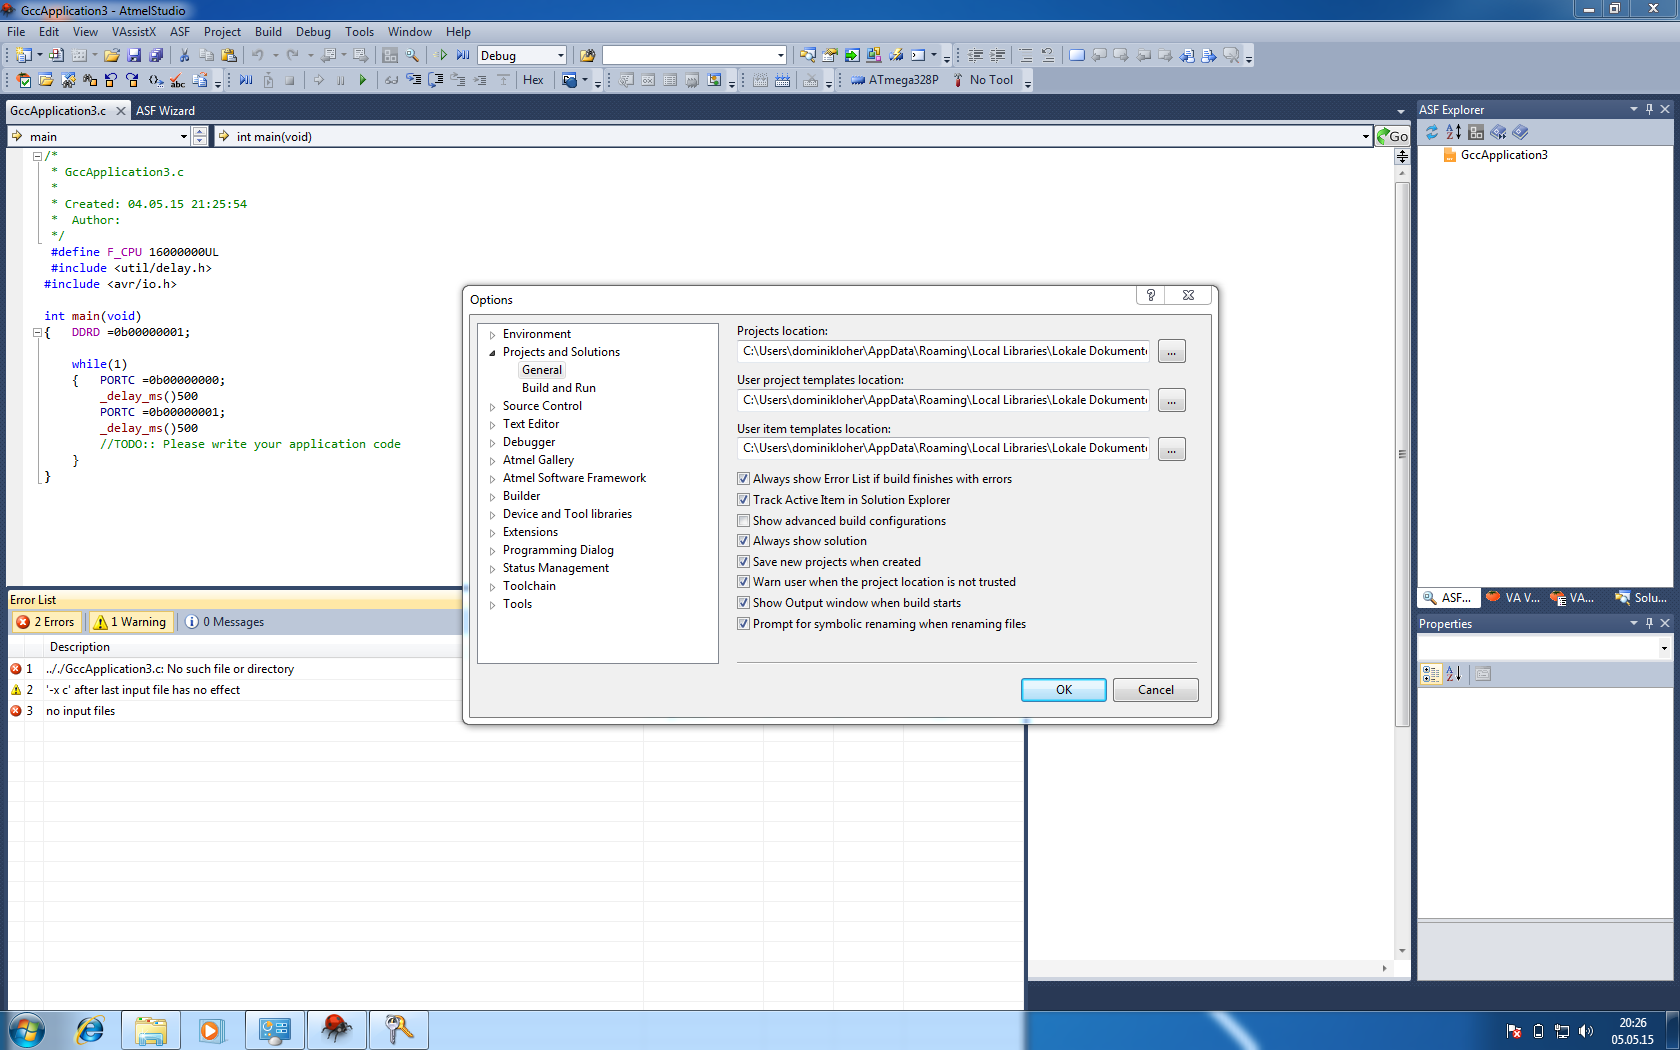This screenshot has height=1050, width=1680.
Task: Expand the Toolchain options node
Action: click(x=492, y=587)
